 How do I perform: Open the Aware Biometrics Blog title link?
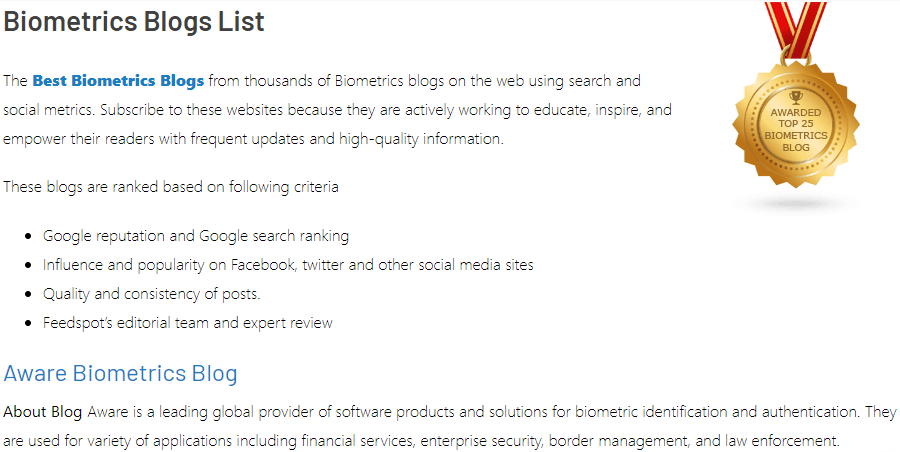(x=121, y=374)
